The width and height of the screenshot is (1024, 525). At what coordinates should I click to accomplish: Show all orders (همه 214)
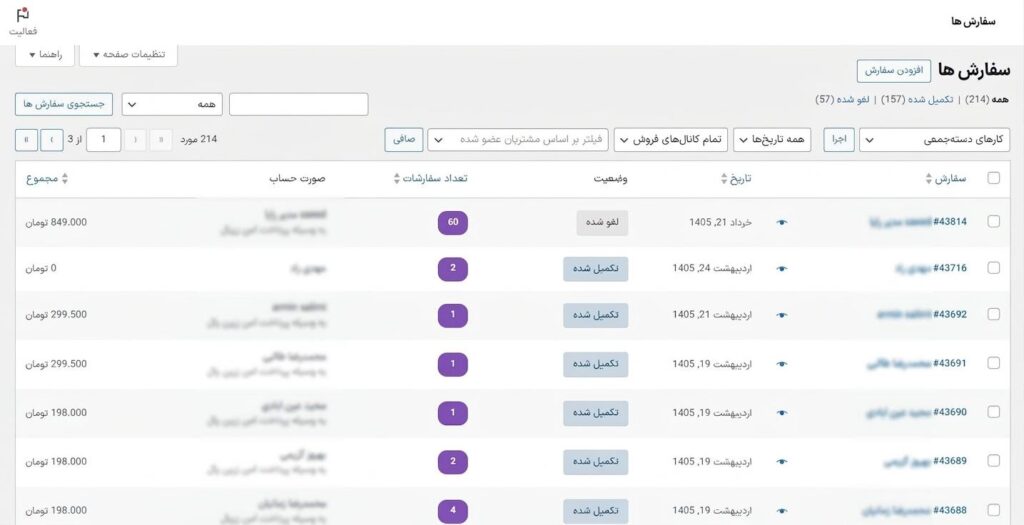pyautogui.click(x=985, y=99)
